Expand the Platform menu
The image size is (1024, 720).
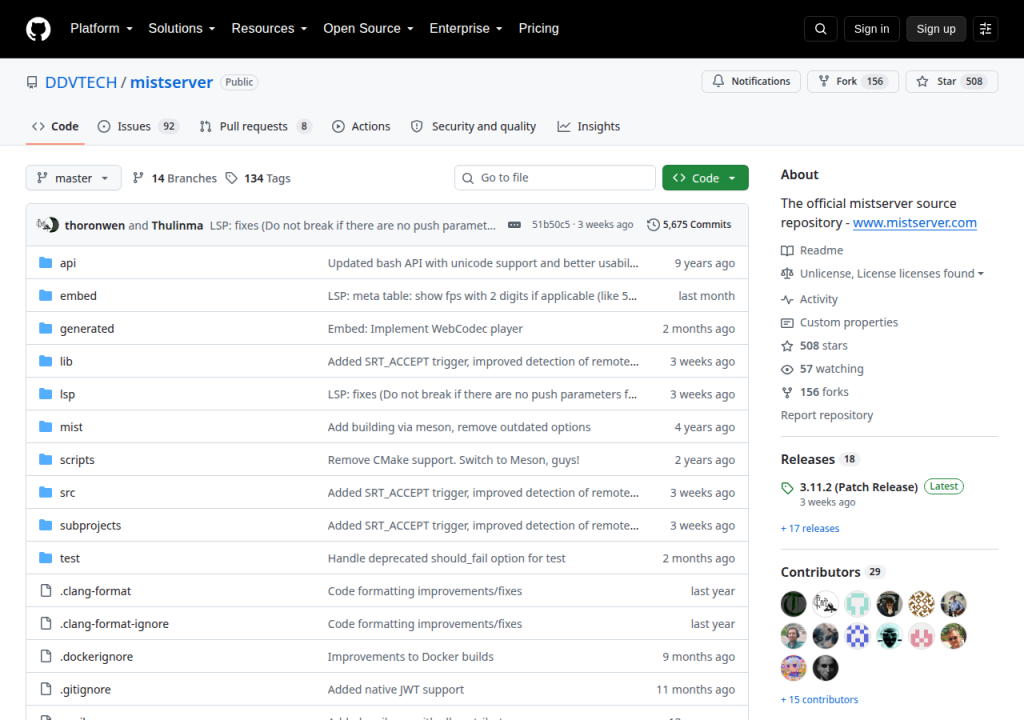point(101,29)
